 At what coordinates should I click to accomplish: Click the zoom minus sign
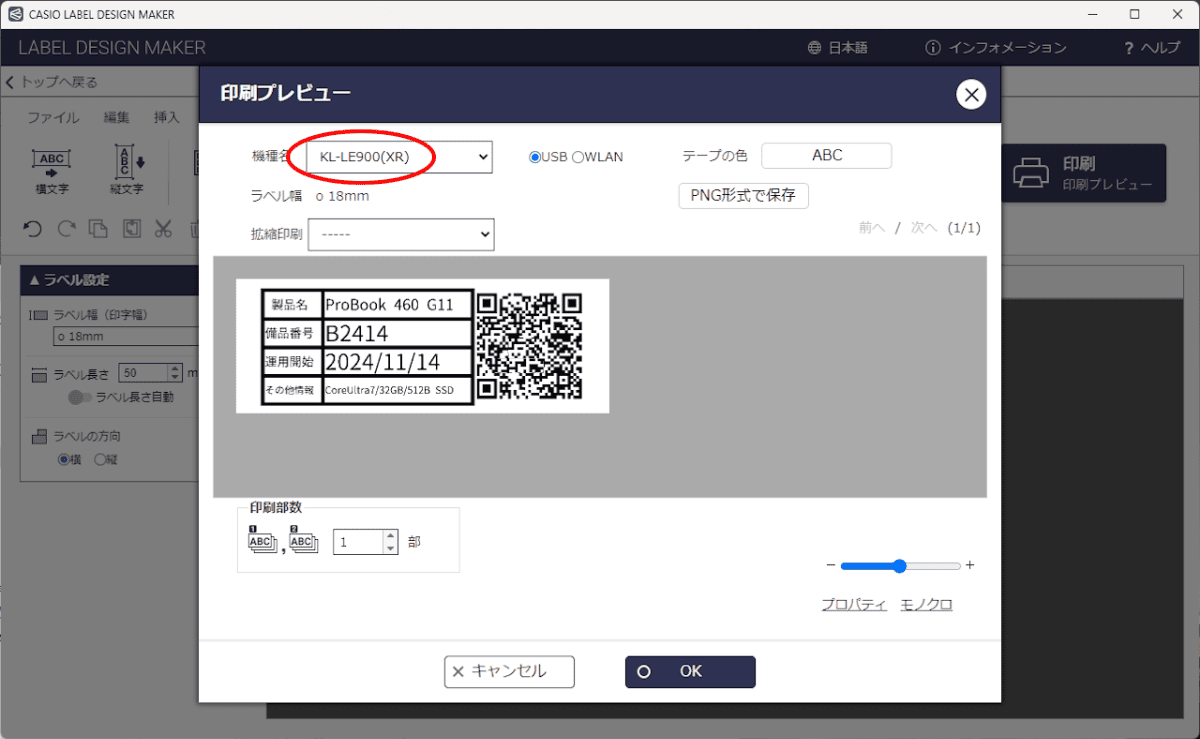point(830,566)
